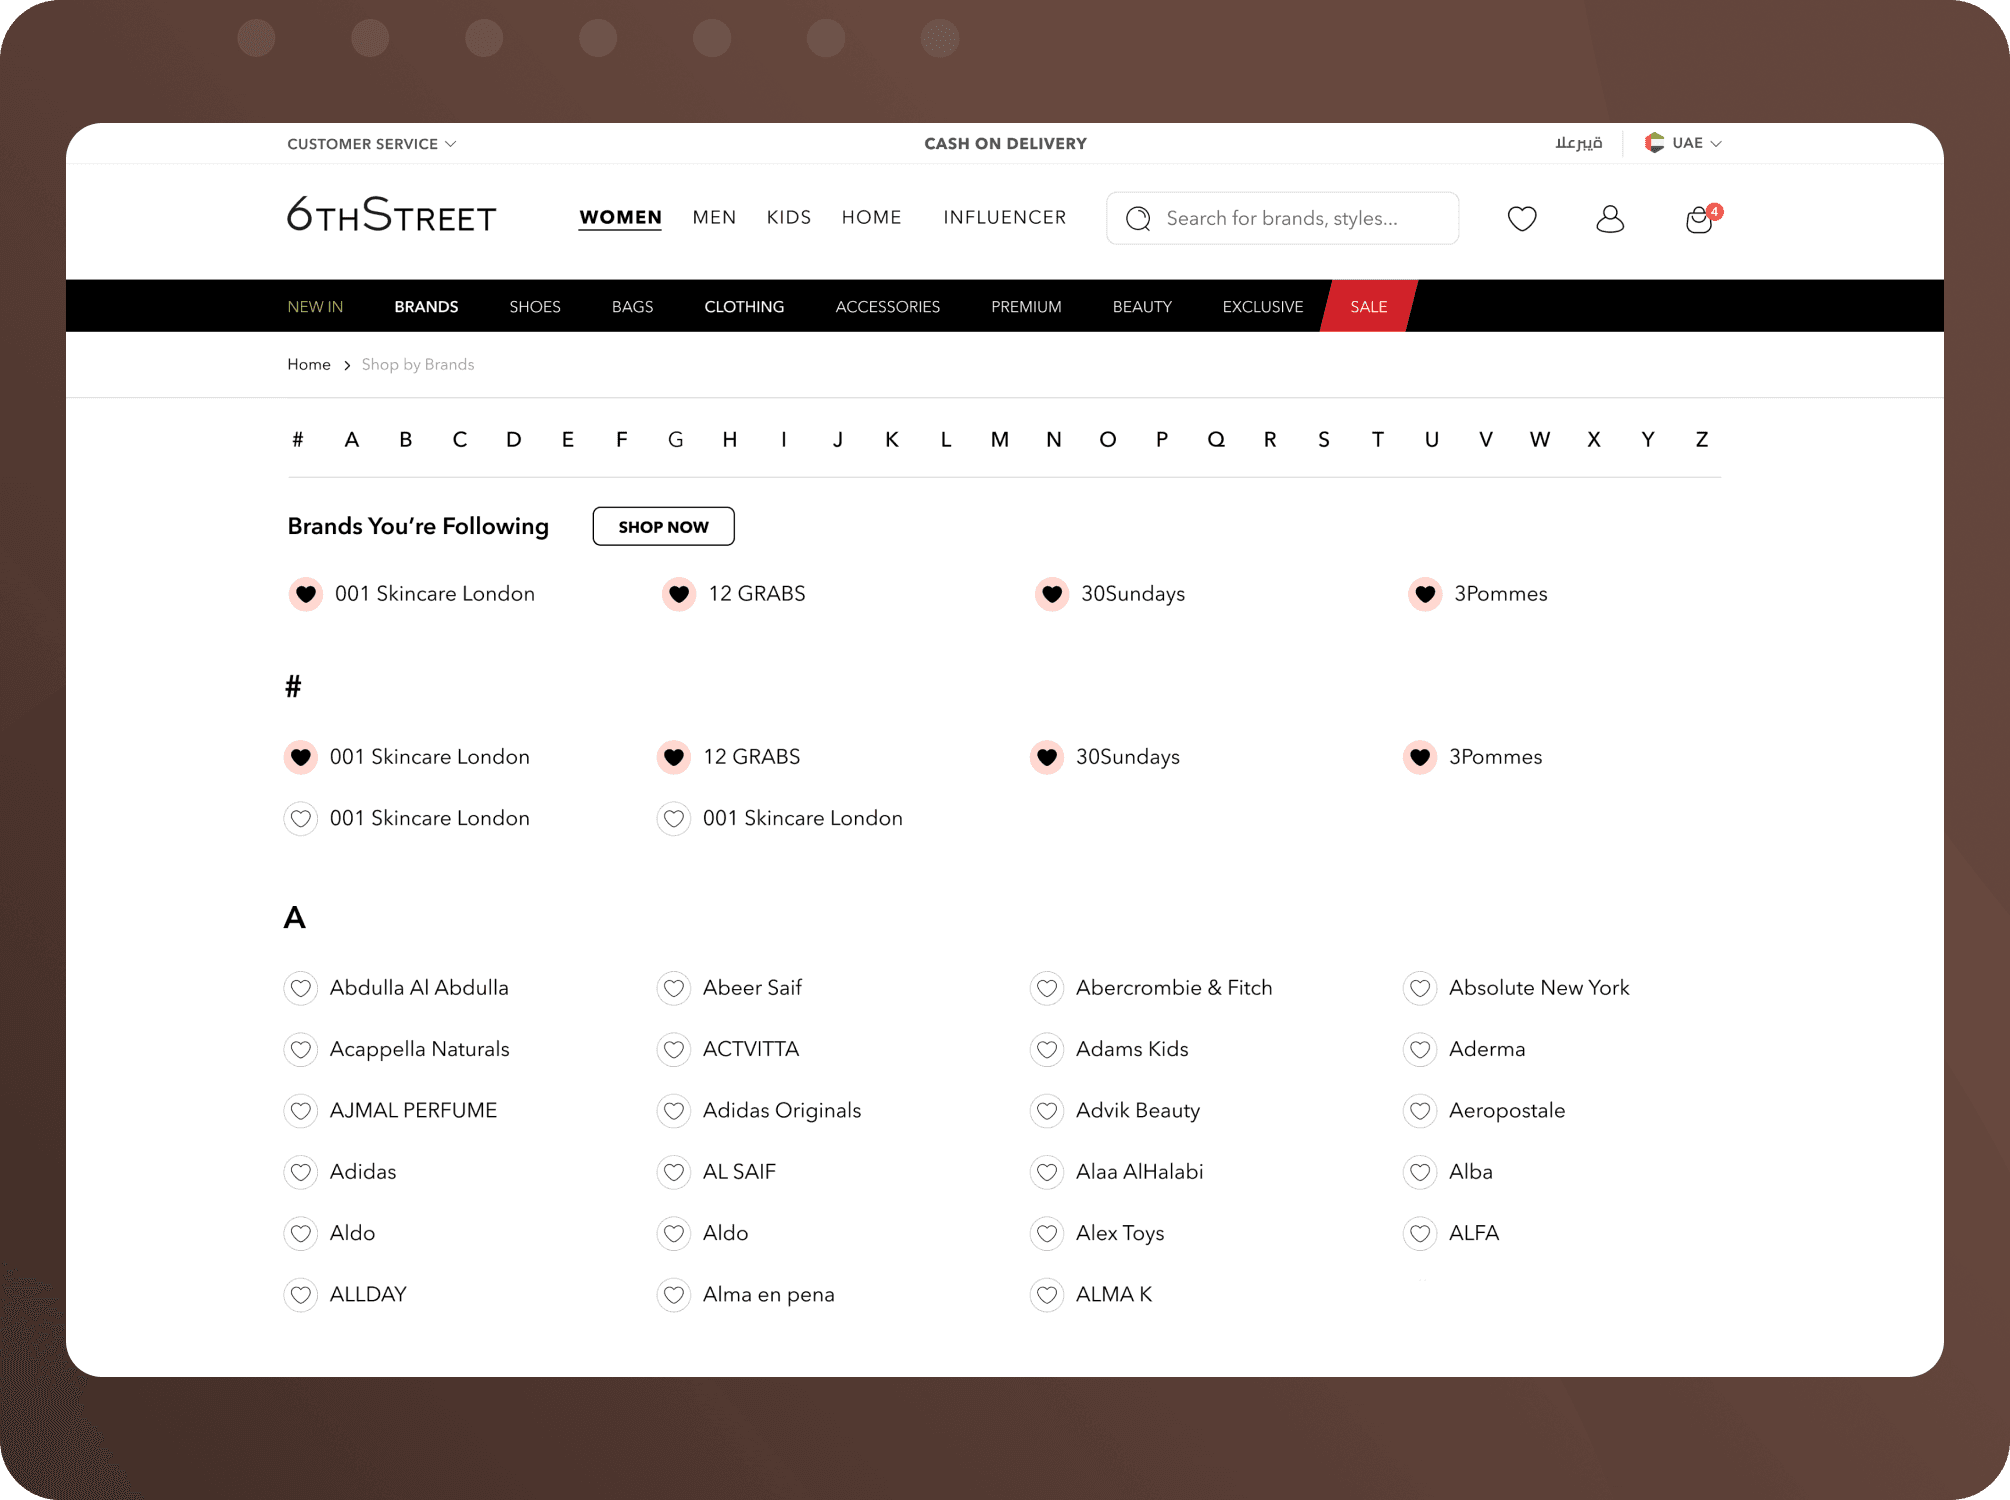Open the SHOES category menu
The image size is (2010, 1500).
pos(534,307)
